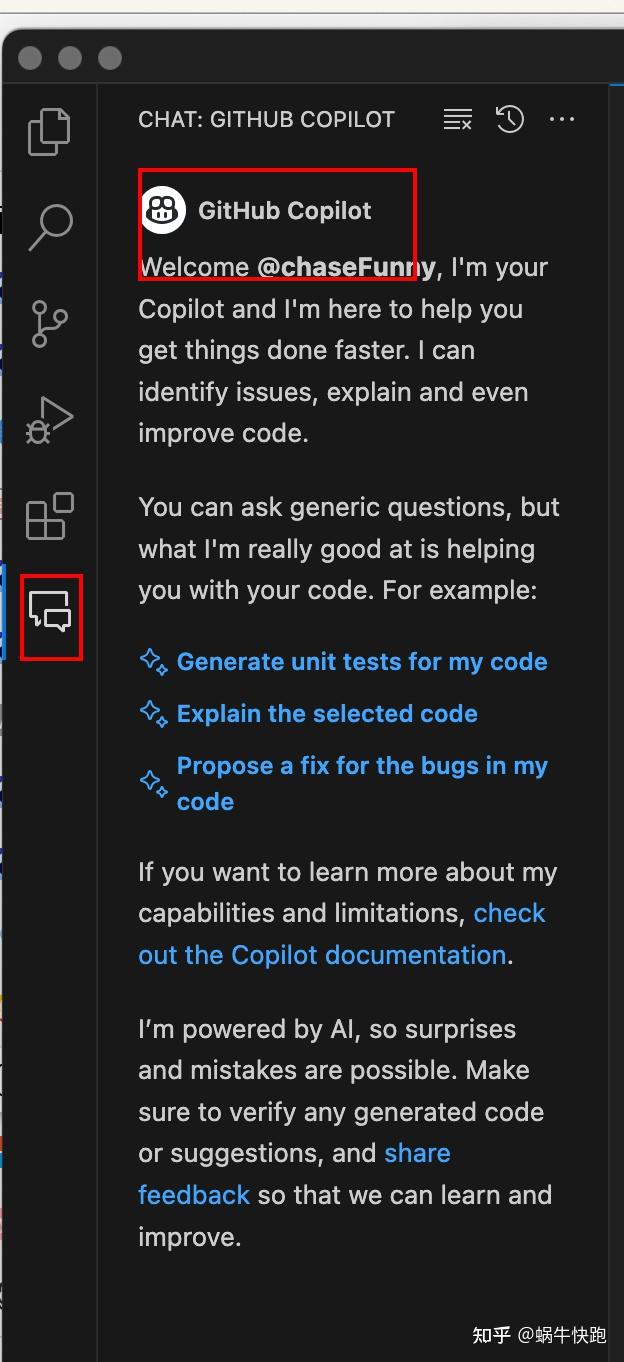This screenshot has width=624, height=1362.
Task: Clear the current Copilot chat
Action: [x=457, y=119]
